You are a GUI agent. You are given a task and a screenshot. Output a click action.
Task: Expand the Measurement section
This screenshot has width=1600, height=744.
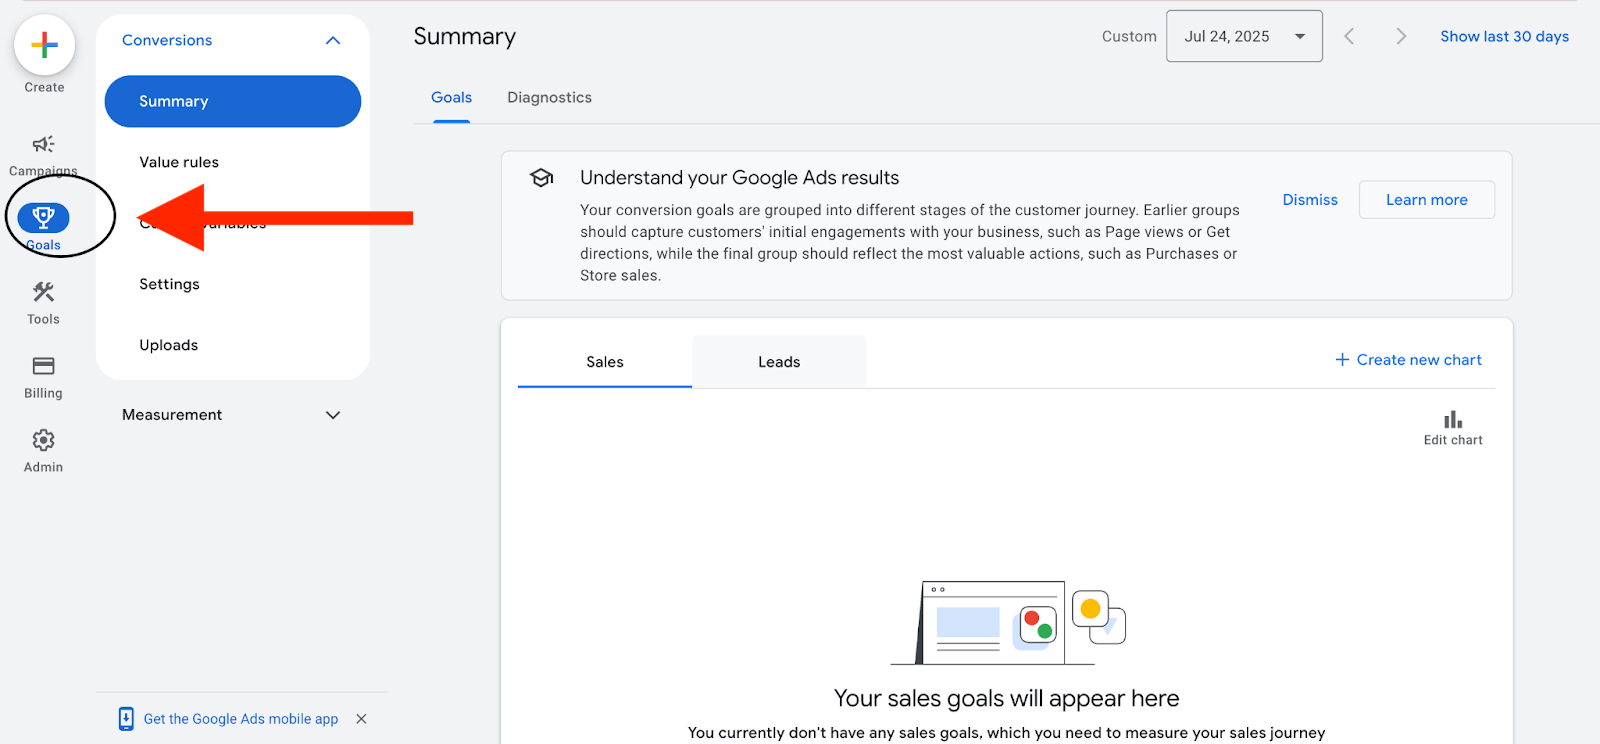pyautogui.click(x=333, y=415)
